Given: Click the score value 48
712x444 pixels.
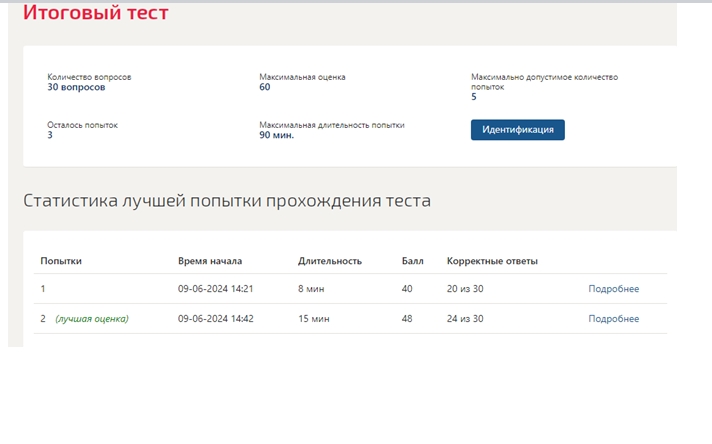Looking at the screenshot, I should [407, 319].
